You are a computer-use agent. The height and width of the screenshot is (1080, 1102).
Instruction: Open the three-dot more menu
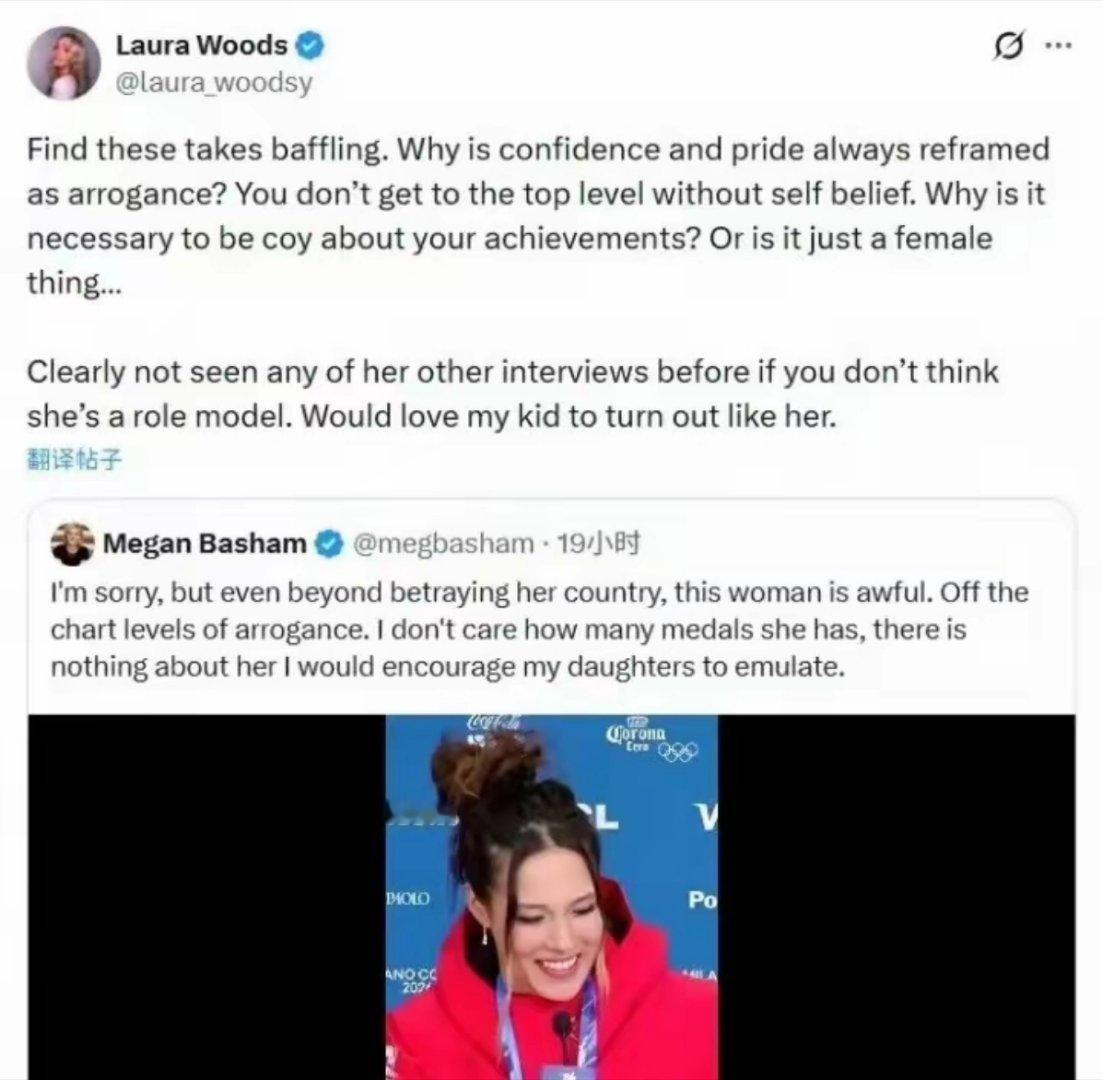pyautogui.click(x=1058, y=46)
